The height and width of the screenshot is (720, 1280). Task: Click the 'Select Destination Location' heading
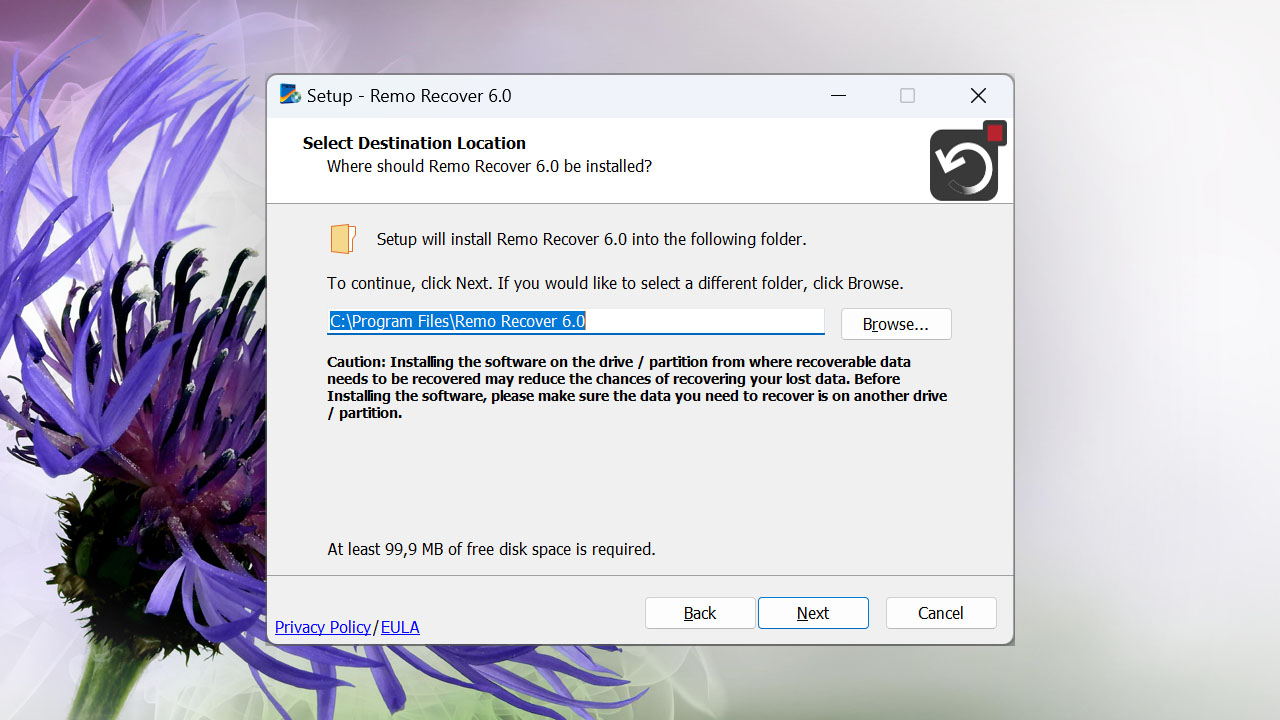(x=414, y=143)
